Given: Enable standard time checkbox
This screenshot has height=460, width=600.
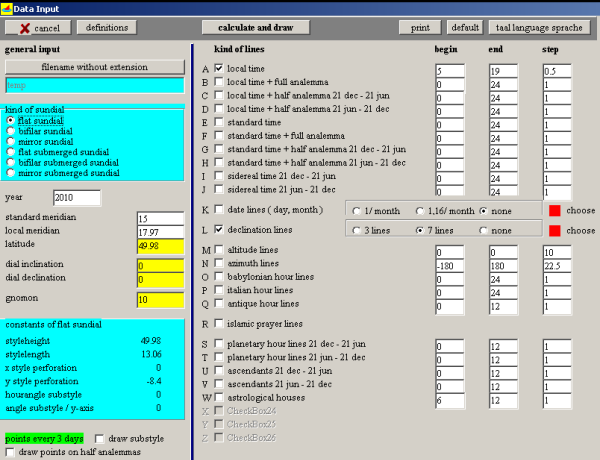Looking at the screenshot, I should 218,122.
